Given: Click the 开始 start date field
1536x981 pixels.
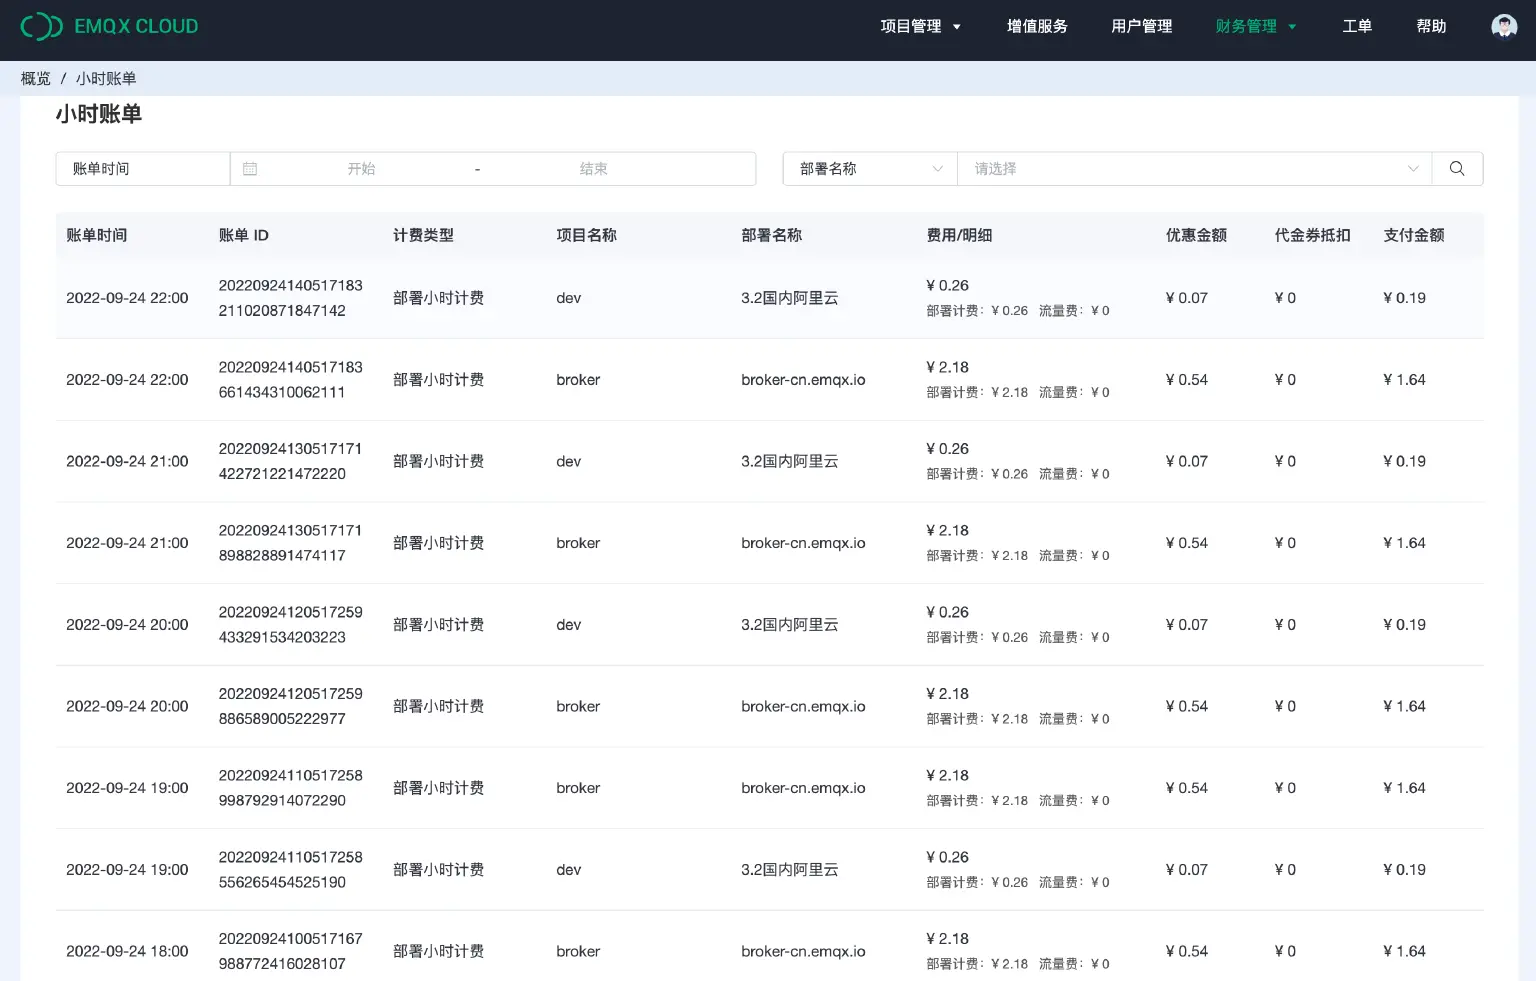Looking at the screenshot, I should click(363, 168).
